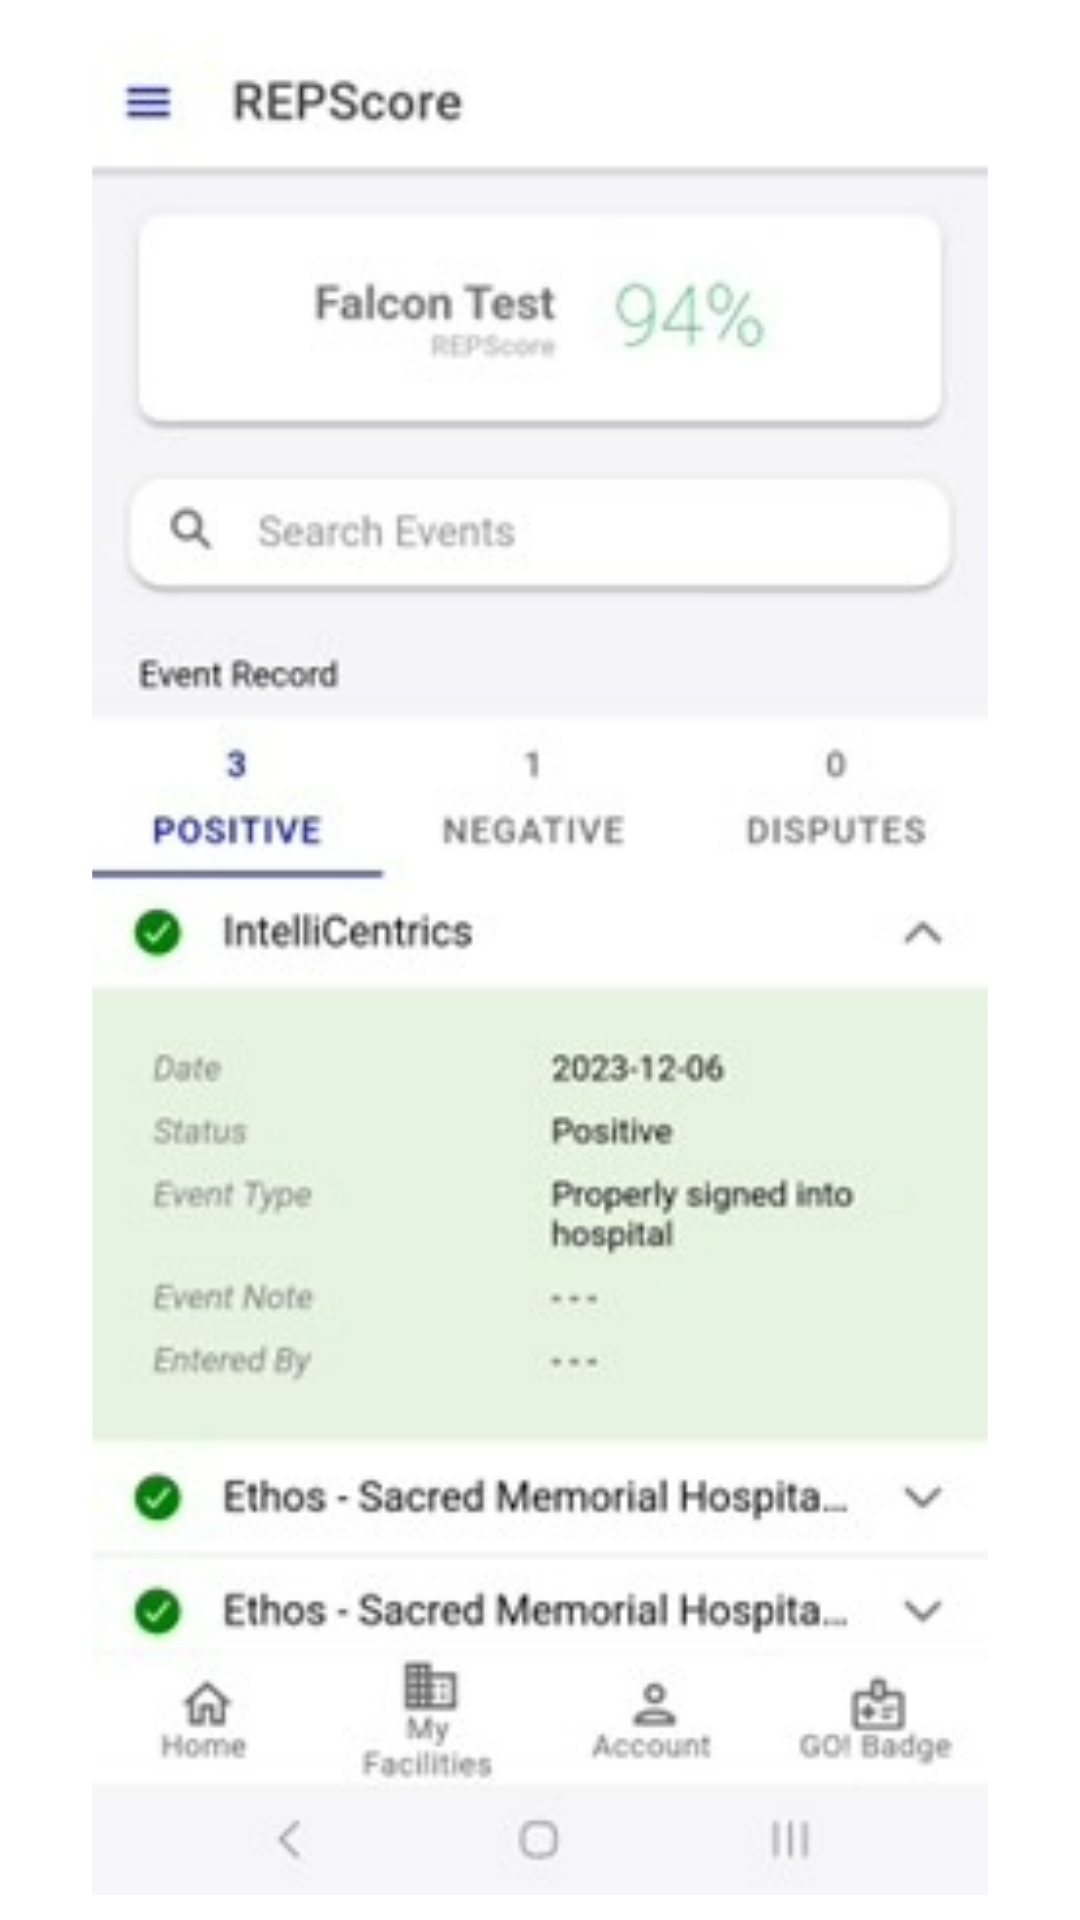Viewport: 1080px width, 1920px height.
Task: Expand the first Ethos Sacred Memorial entry
Action: tap(922, 1498)
